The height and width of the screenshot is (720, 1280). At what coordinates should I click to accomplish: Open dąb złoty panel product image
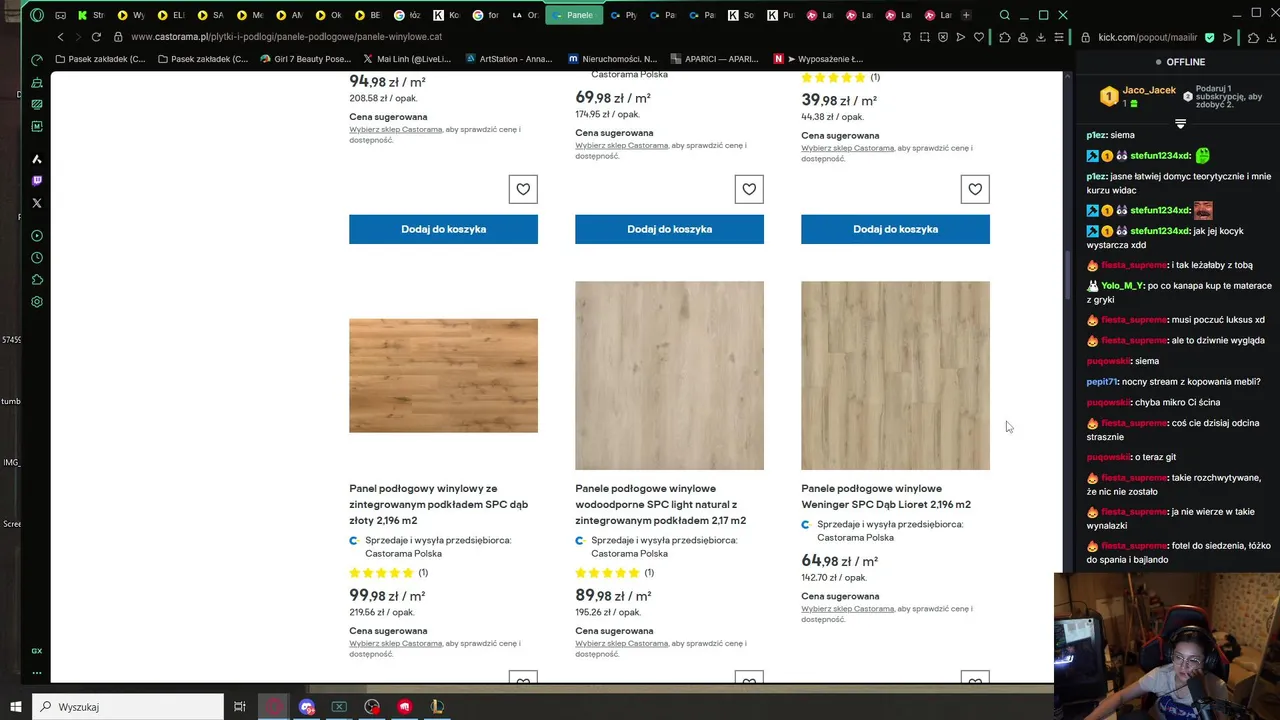[443, 375]
